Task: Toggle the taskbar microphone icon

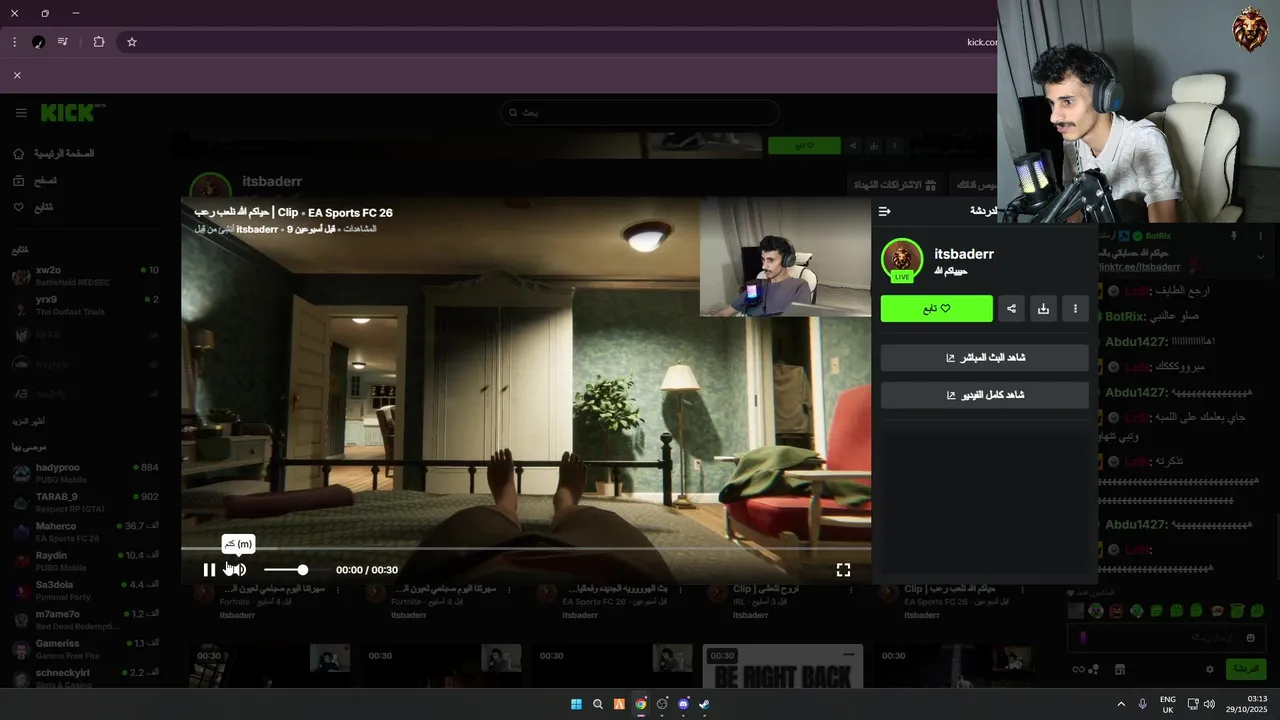Action: click(1142, 704)
